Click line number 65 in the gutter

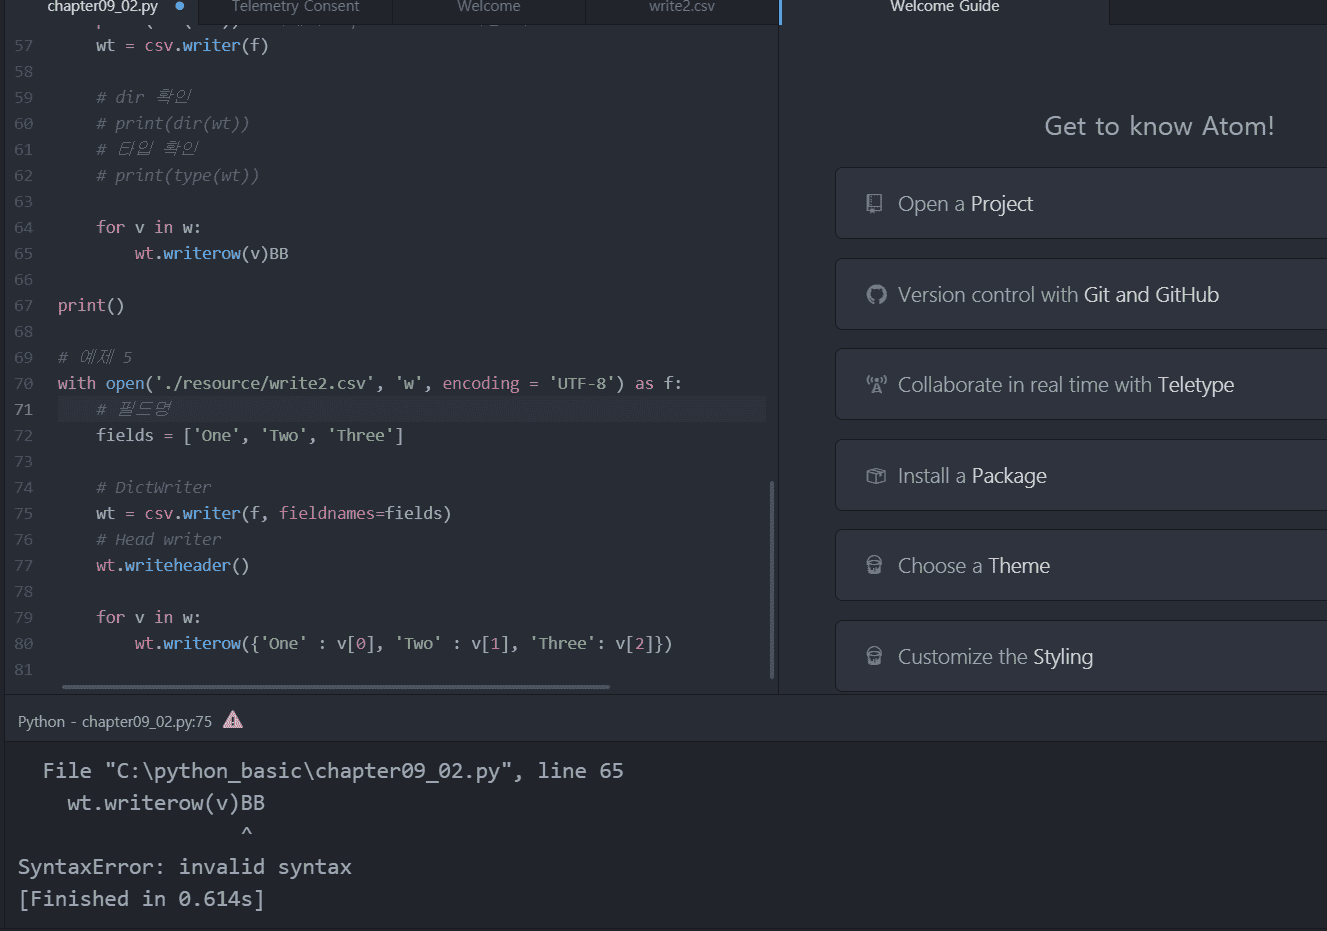[24, 254]
